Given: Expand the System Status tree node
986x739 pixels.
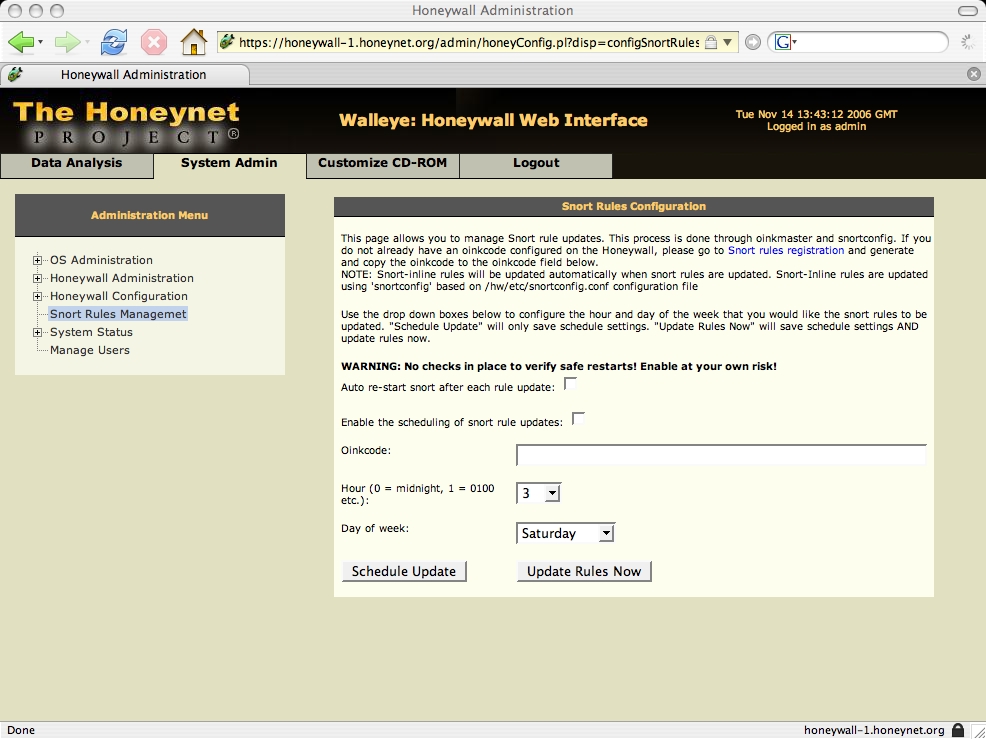Looking at the screenshot, I should 37,332.
